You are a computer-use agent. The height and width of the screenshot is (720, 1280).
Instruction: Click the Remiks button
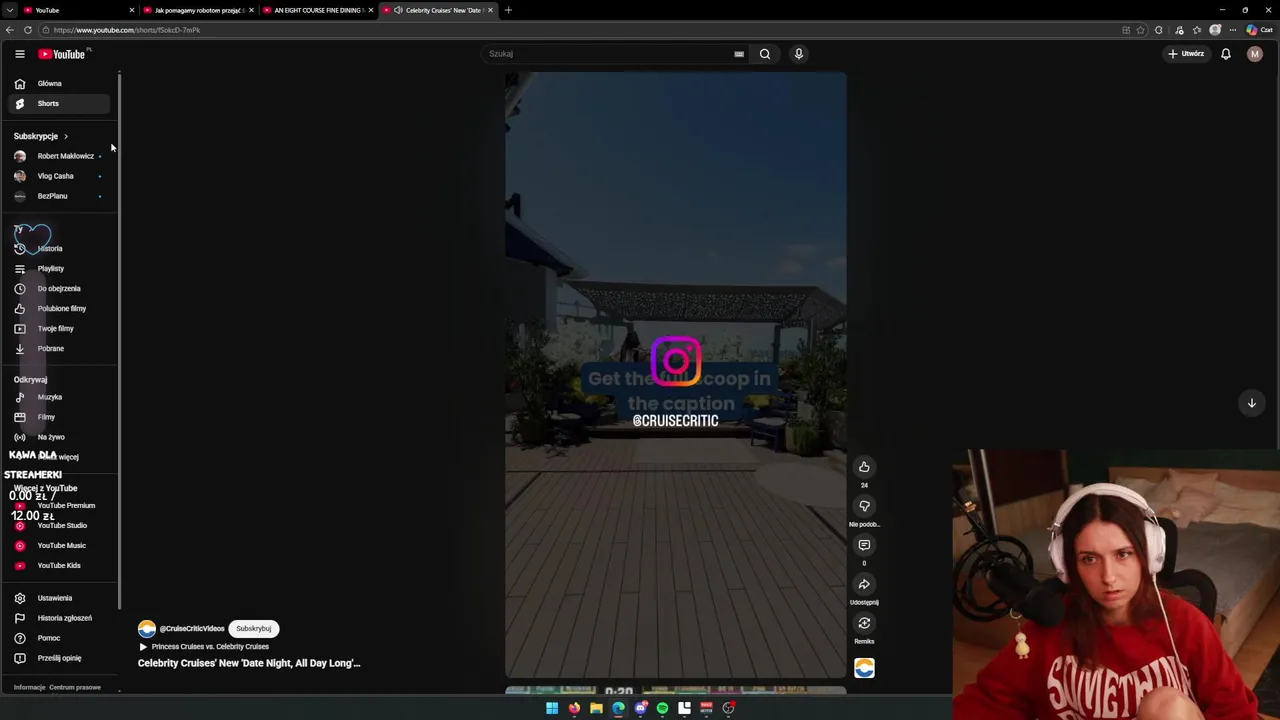click(x=864, y=623)
